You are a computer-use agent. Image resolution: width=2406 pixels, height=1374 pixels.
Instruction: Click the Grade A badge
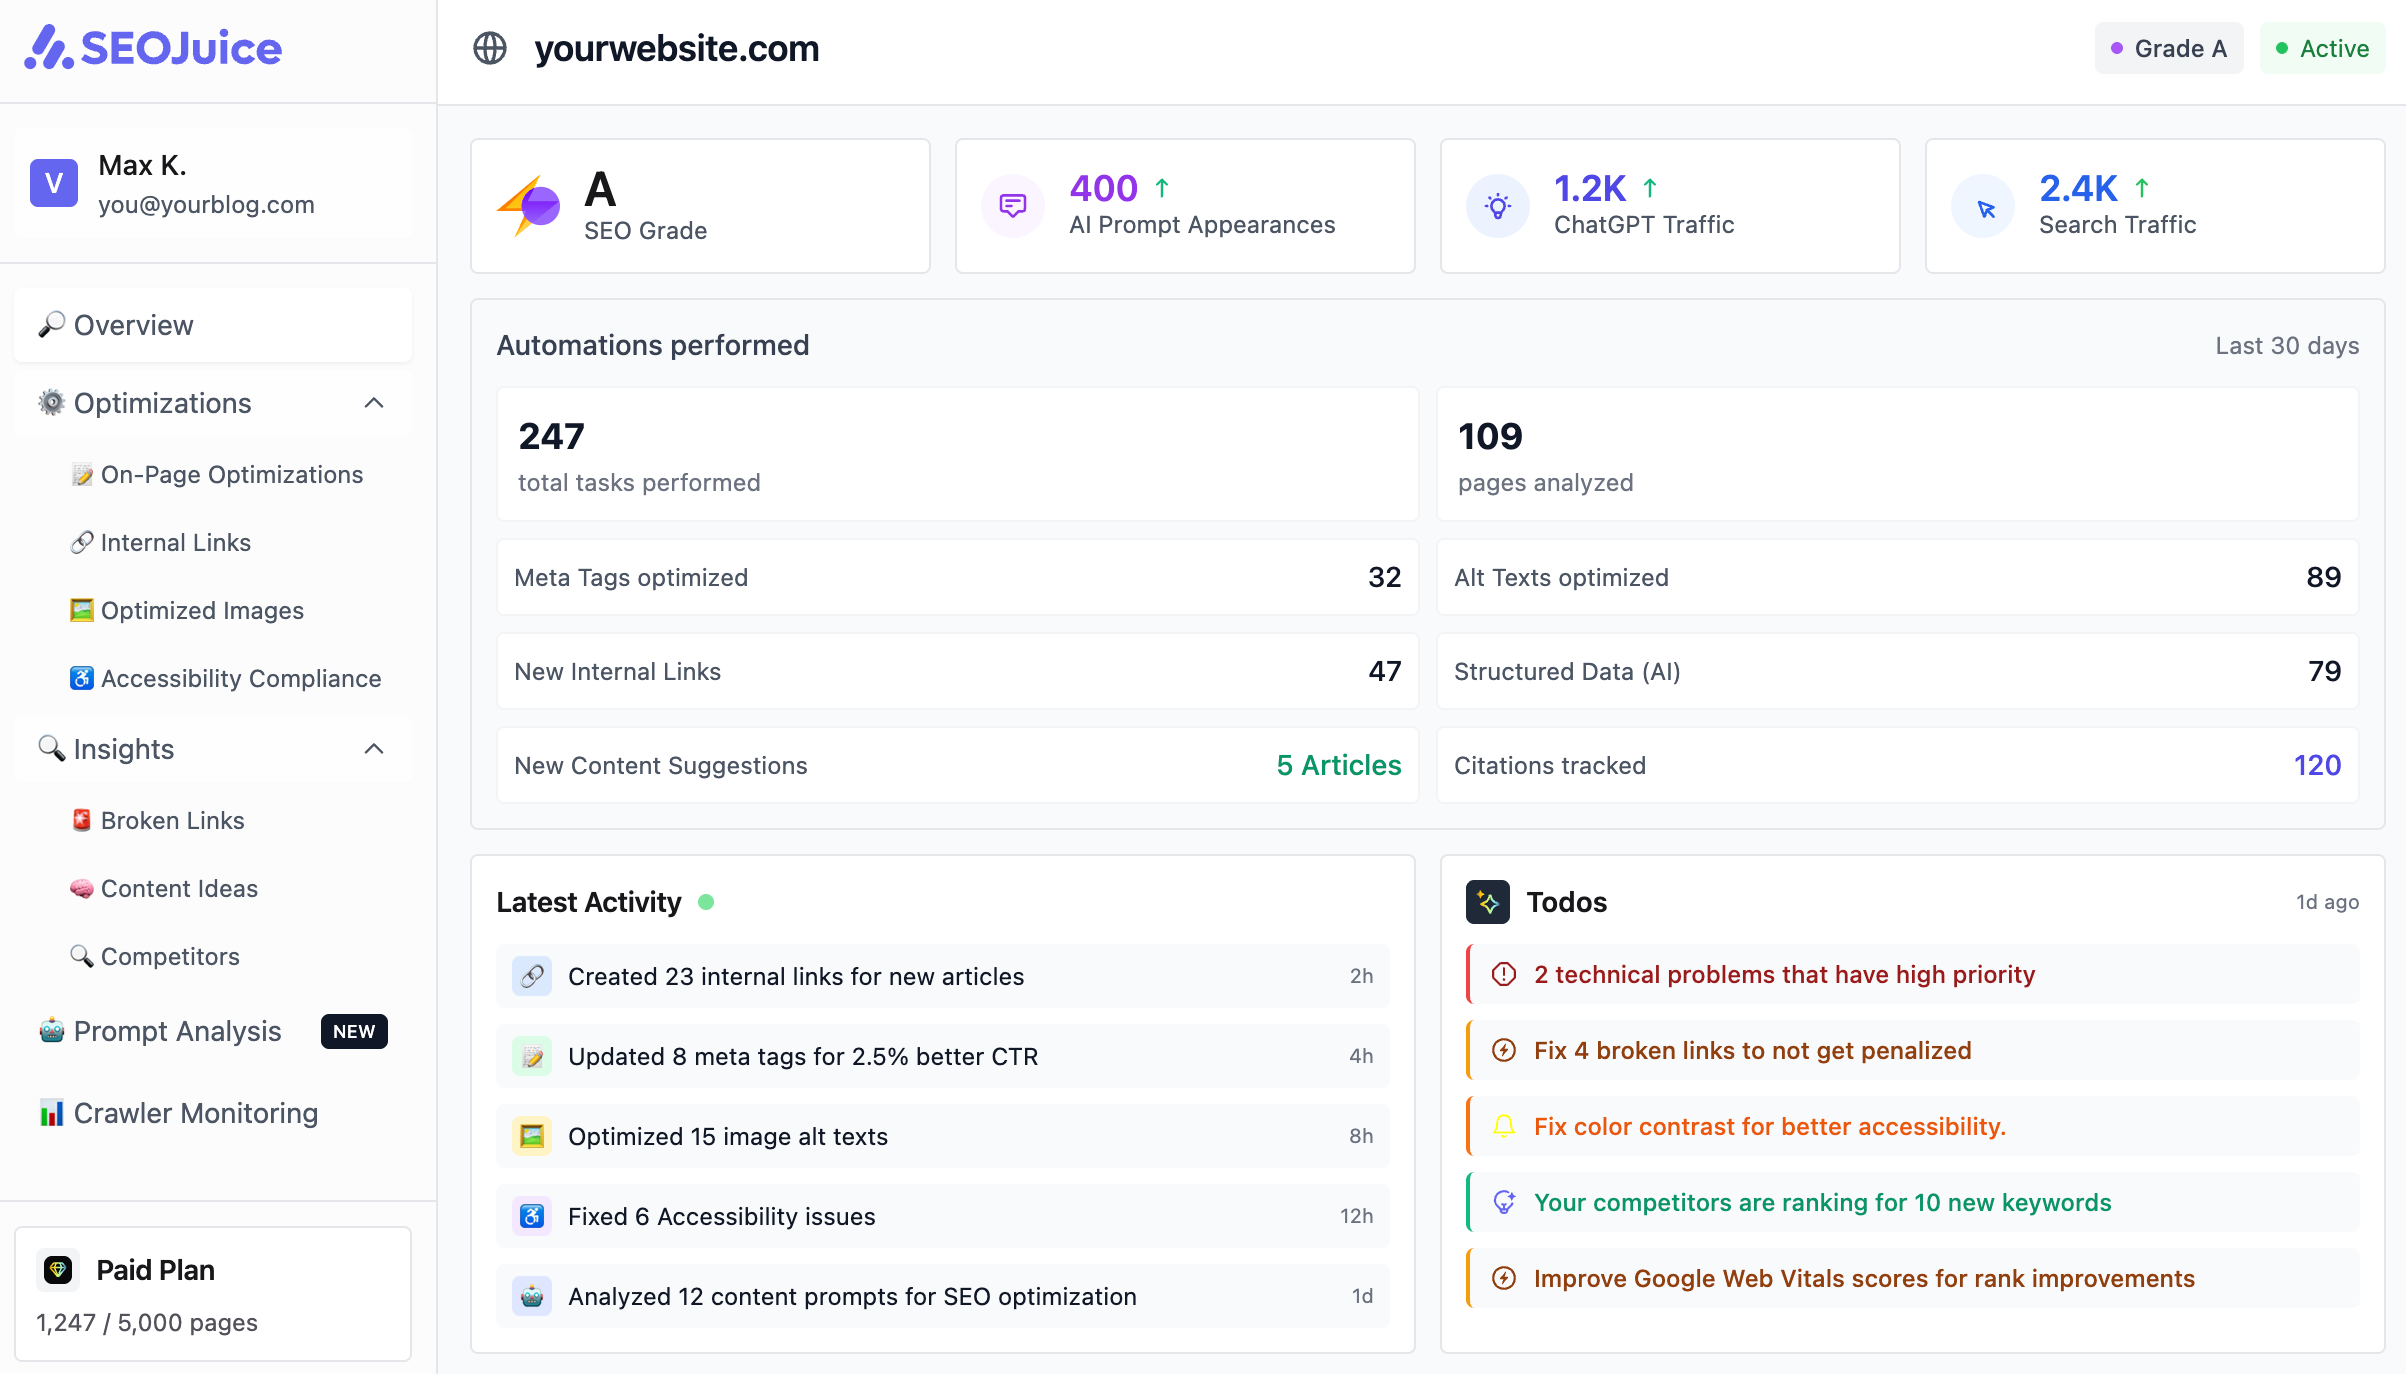pyautogui.click(x=2168, y=47)
